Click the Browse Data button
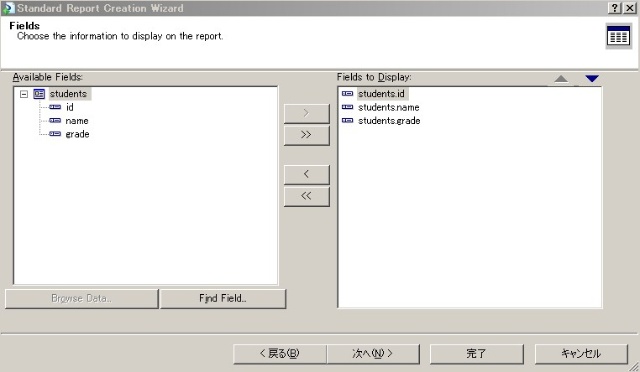This screenshot has width=640, height=372. [82, 298]
